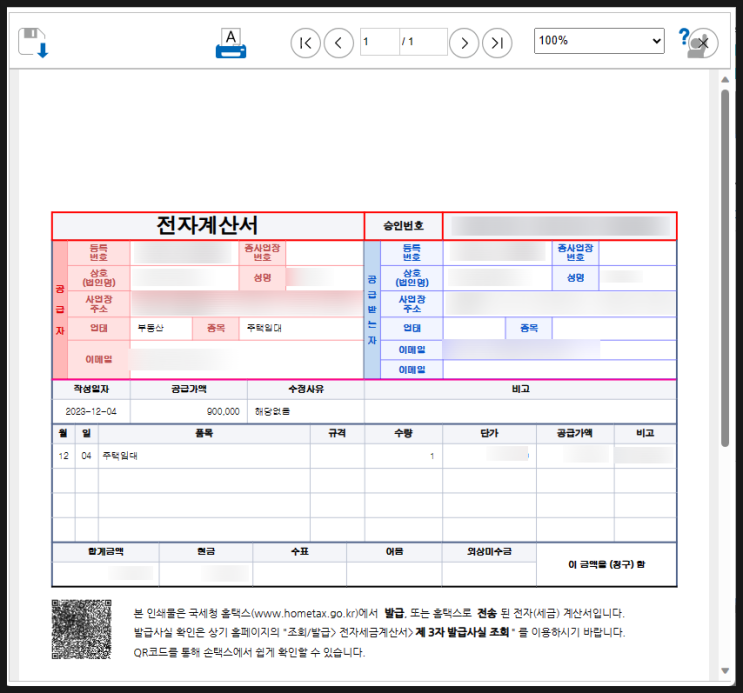Click the 어음 header
Screen dimensions: 743x693
click(x=394, y=552)
